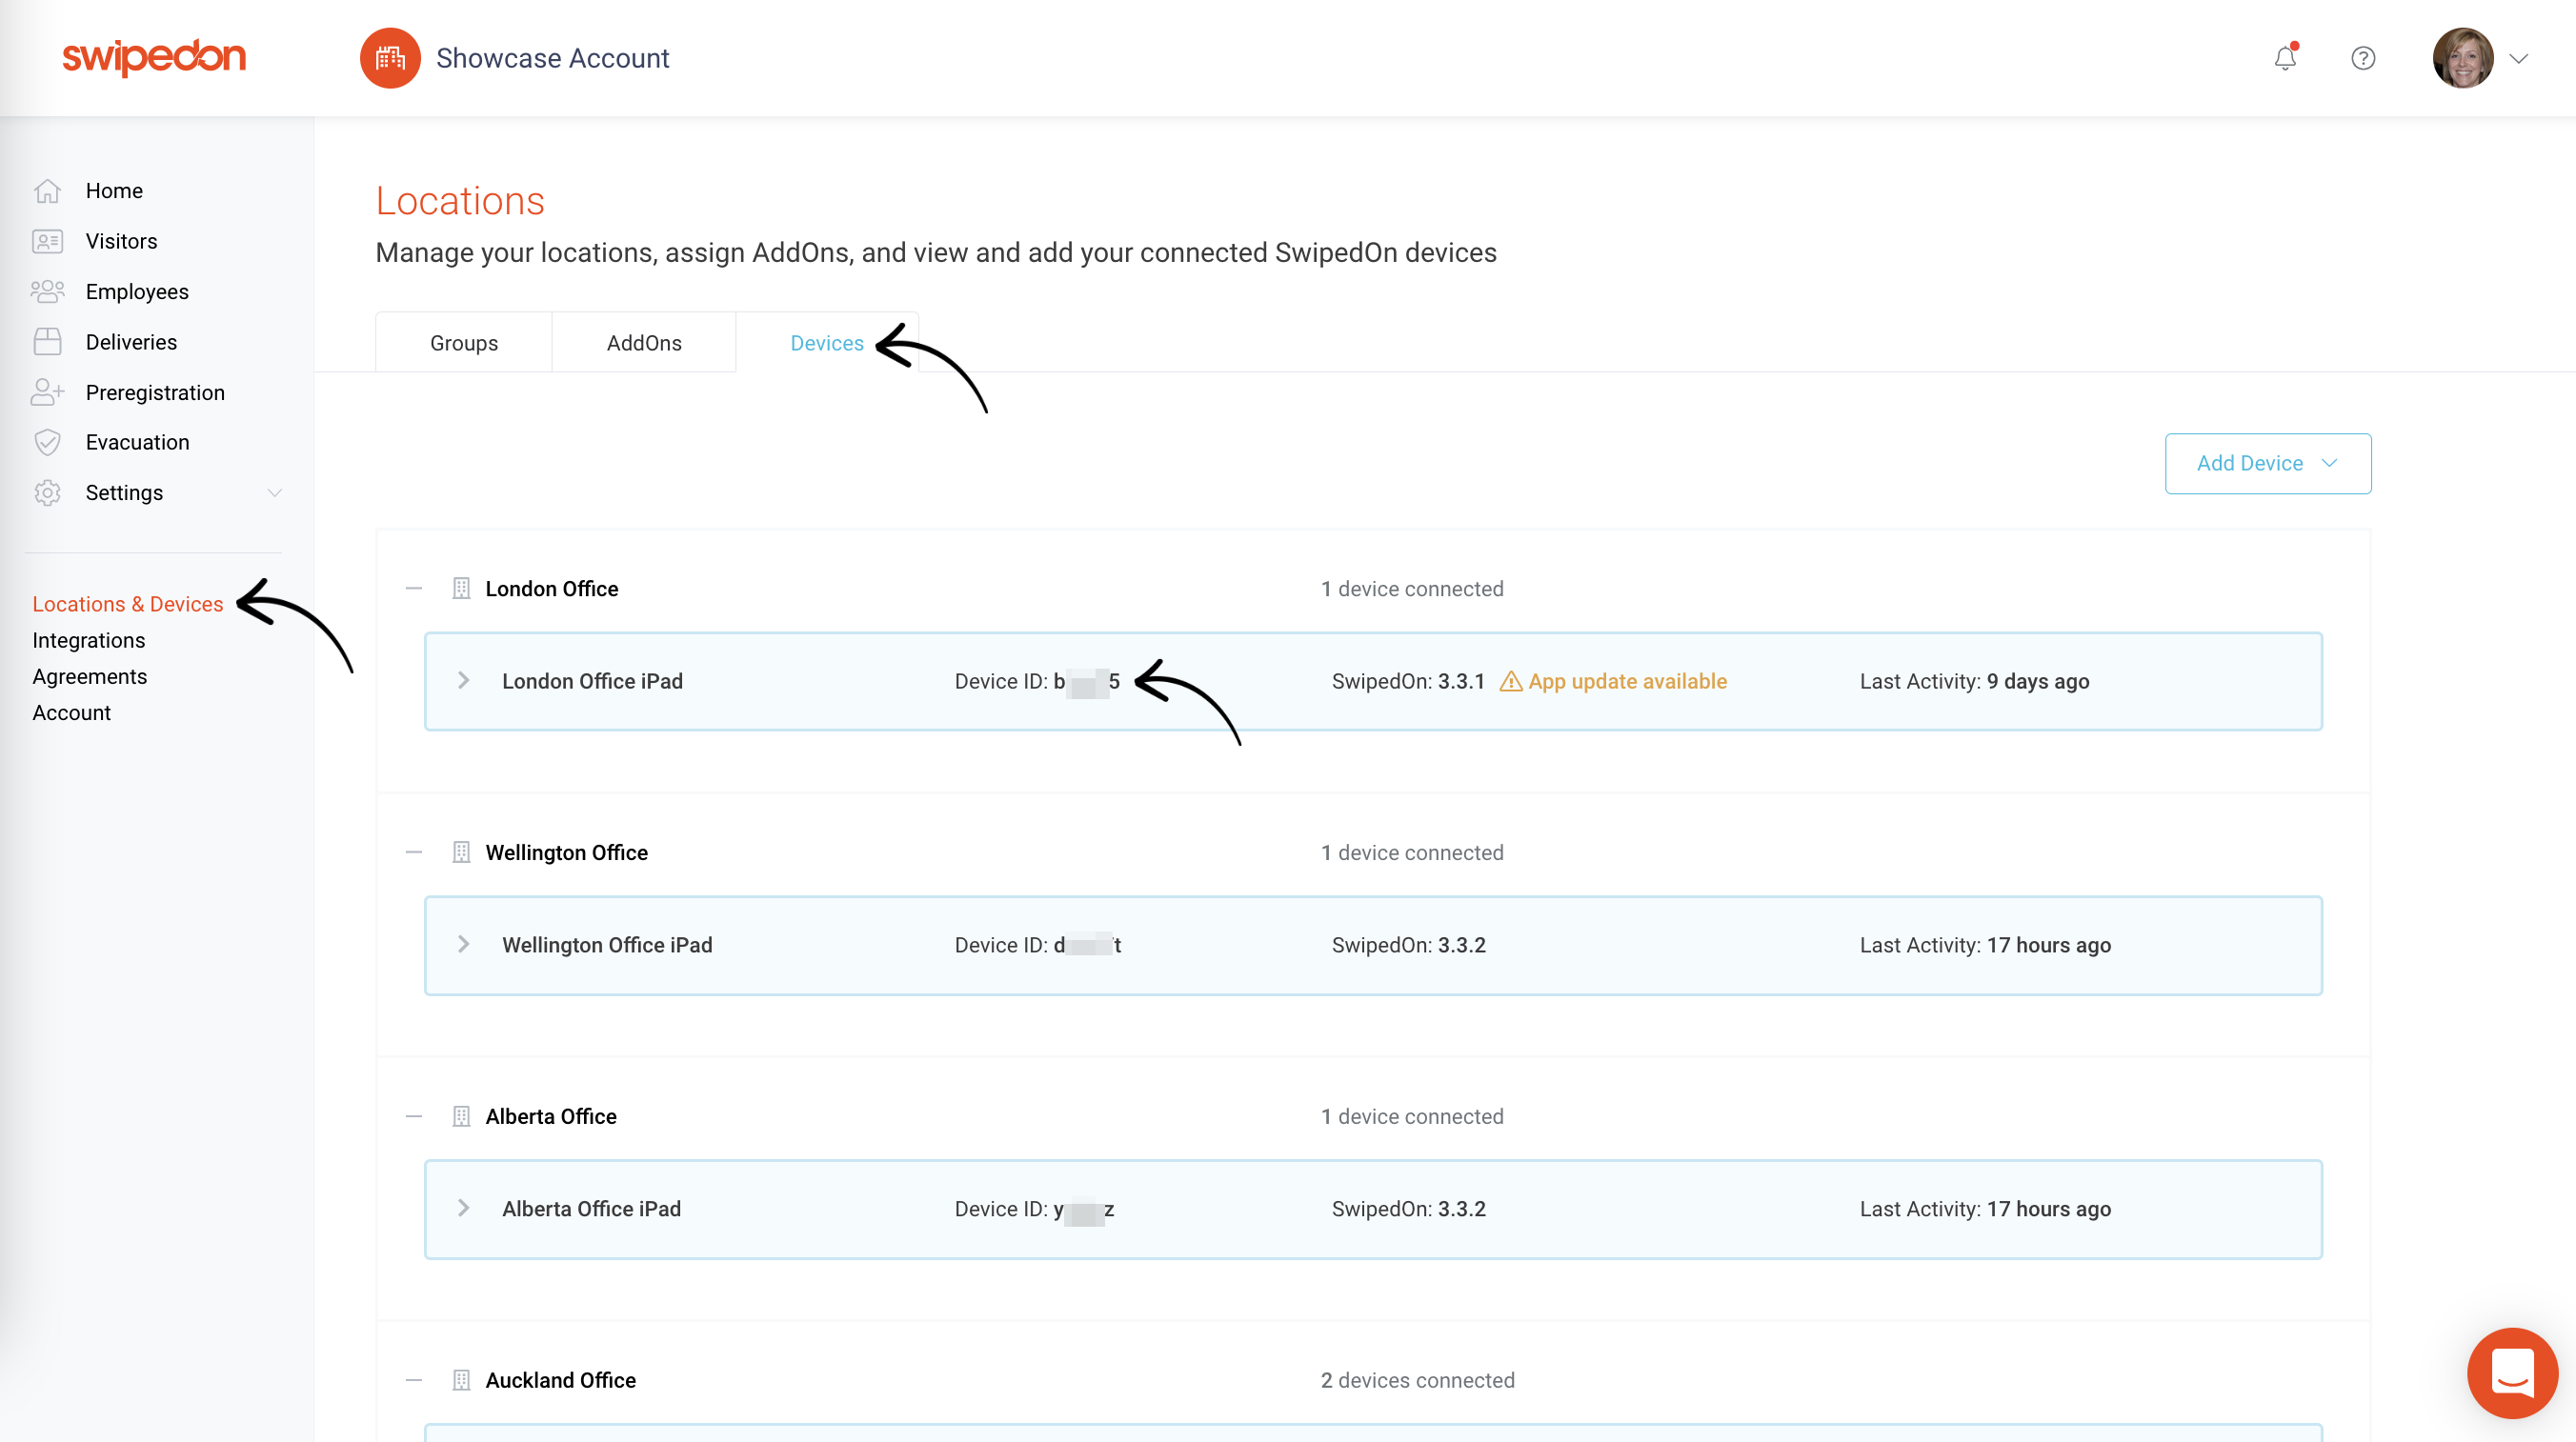This screenshot has height=1442, width=2576.
Task: Expand the Alberta Office iPad row
Action: (x=463, y=1208)
